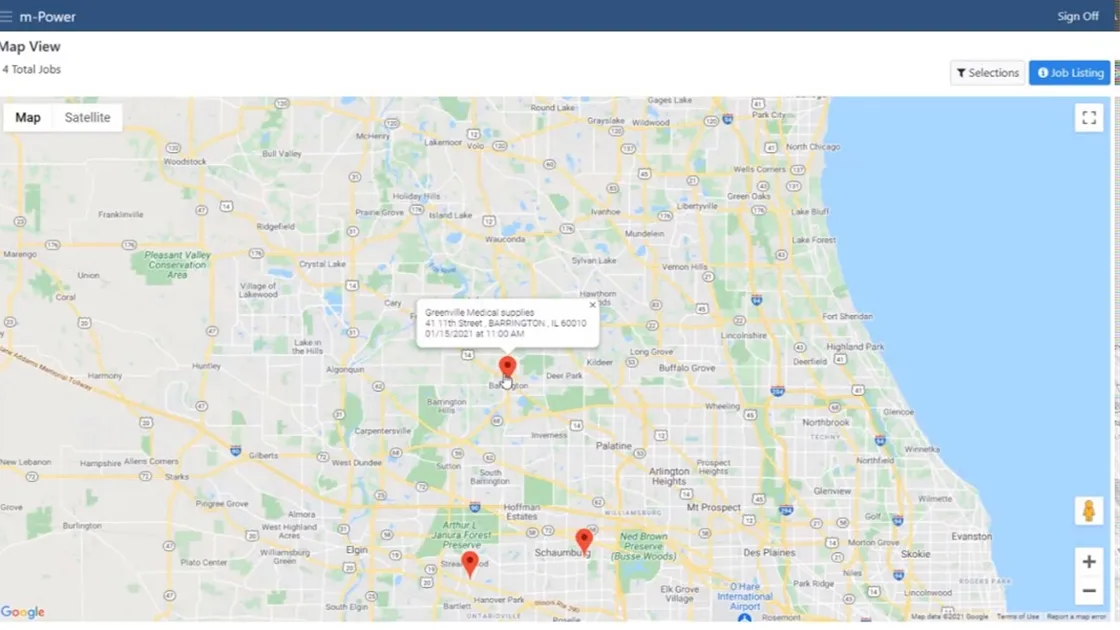Image resolution: width=1120 pixels, height=630 pixels.
Task: Click the Lake Forest map label
Action: click(x=813, y=240)
